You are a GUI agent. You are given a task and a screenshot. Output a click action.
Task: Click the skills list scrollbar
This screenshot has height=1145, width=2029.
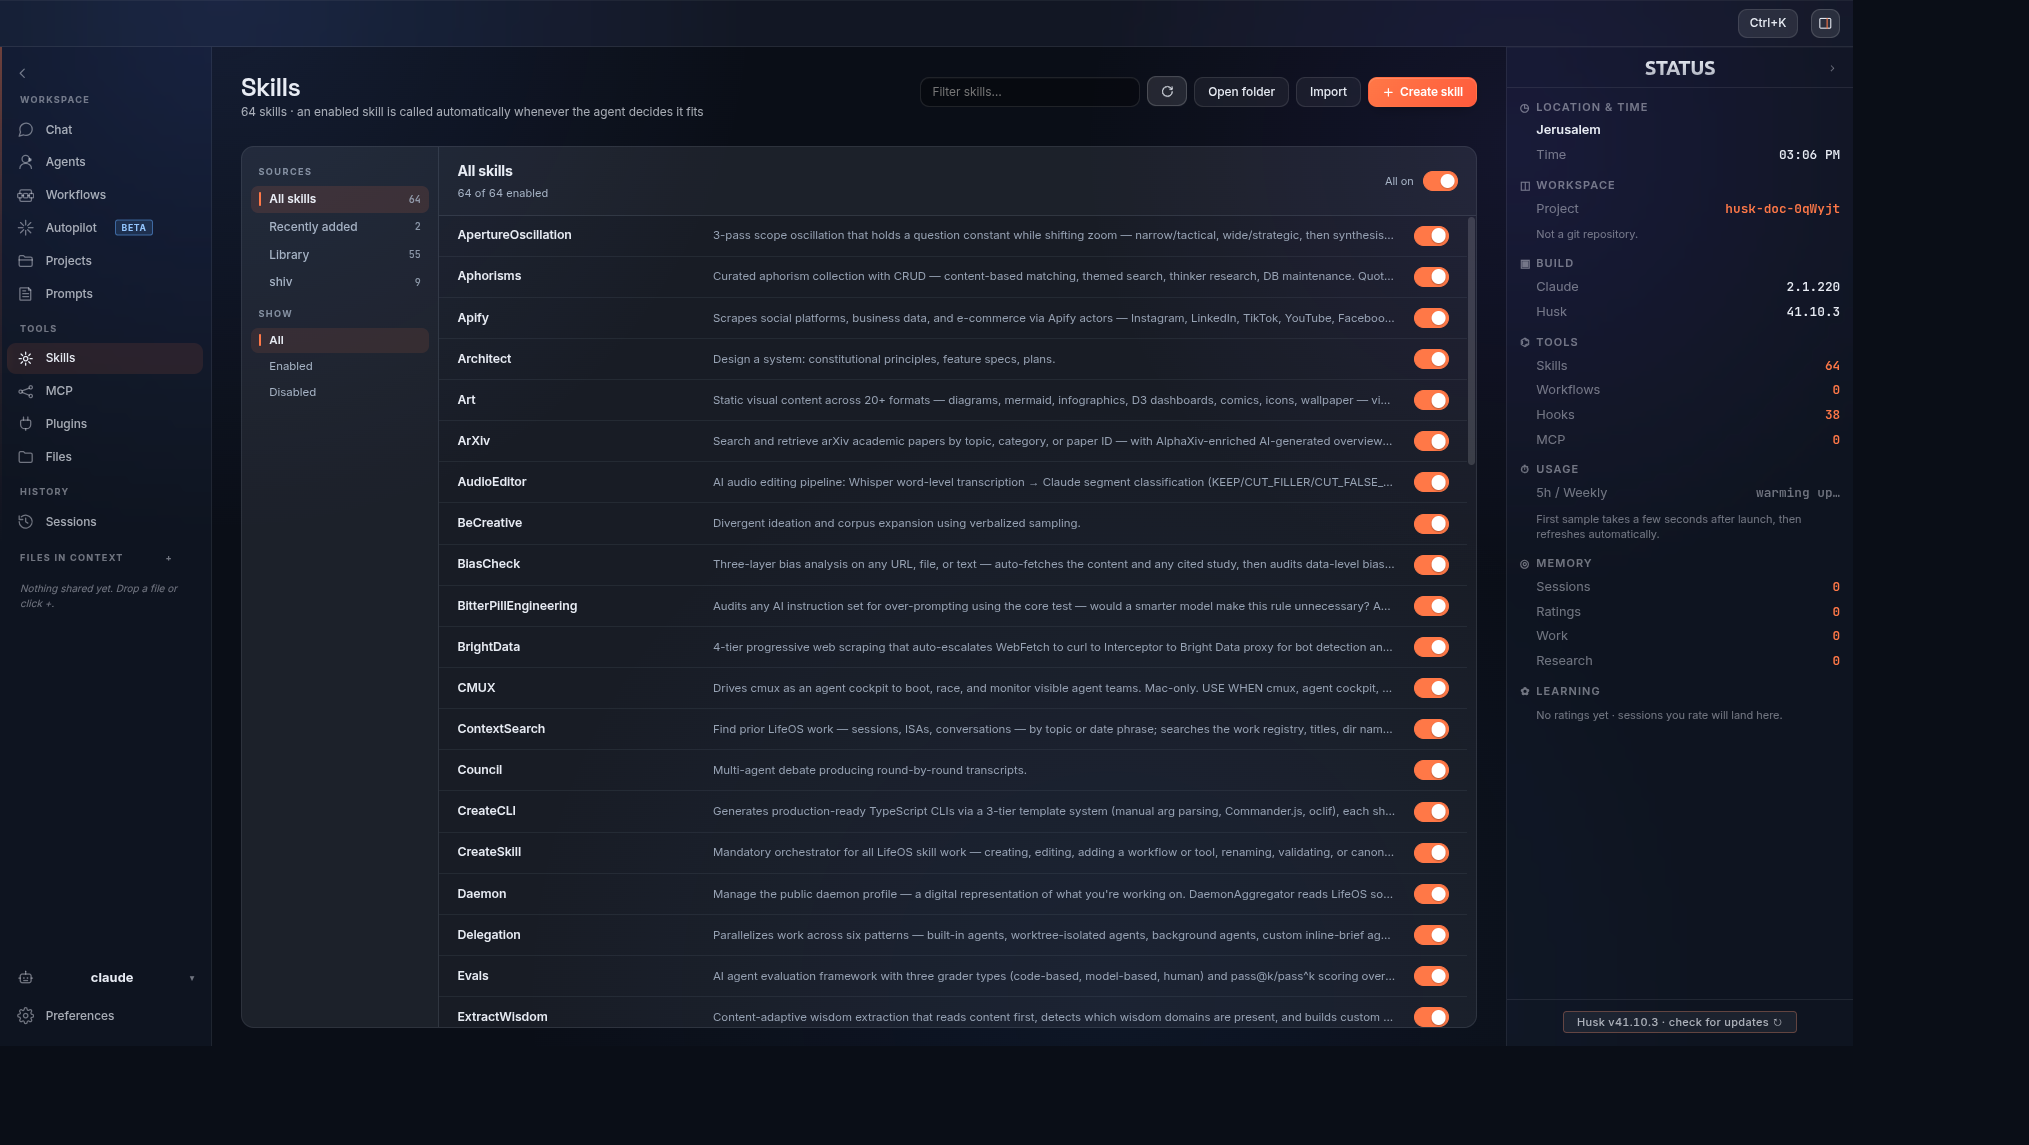(x=1471, y=341)
